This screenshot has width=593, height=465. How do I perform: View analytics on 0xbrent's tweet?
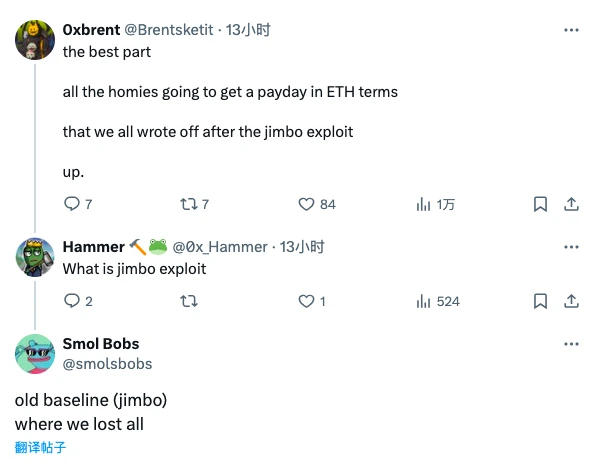[435, 205]
